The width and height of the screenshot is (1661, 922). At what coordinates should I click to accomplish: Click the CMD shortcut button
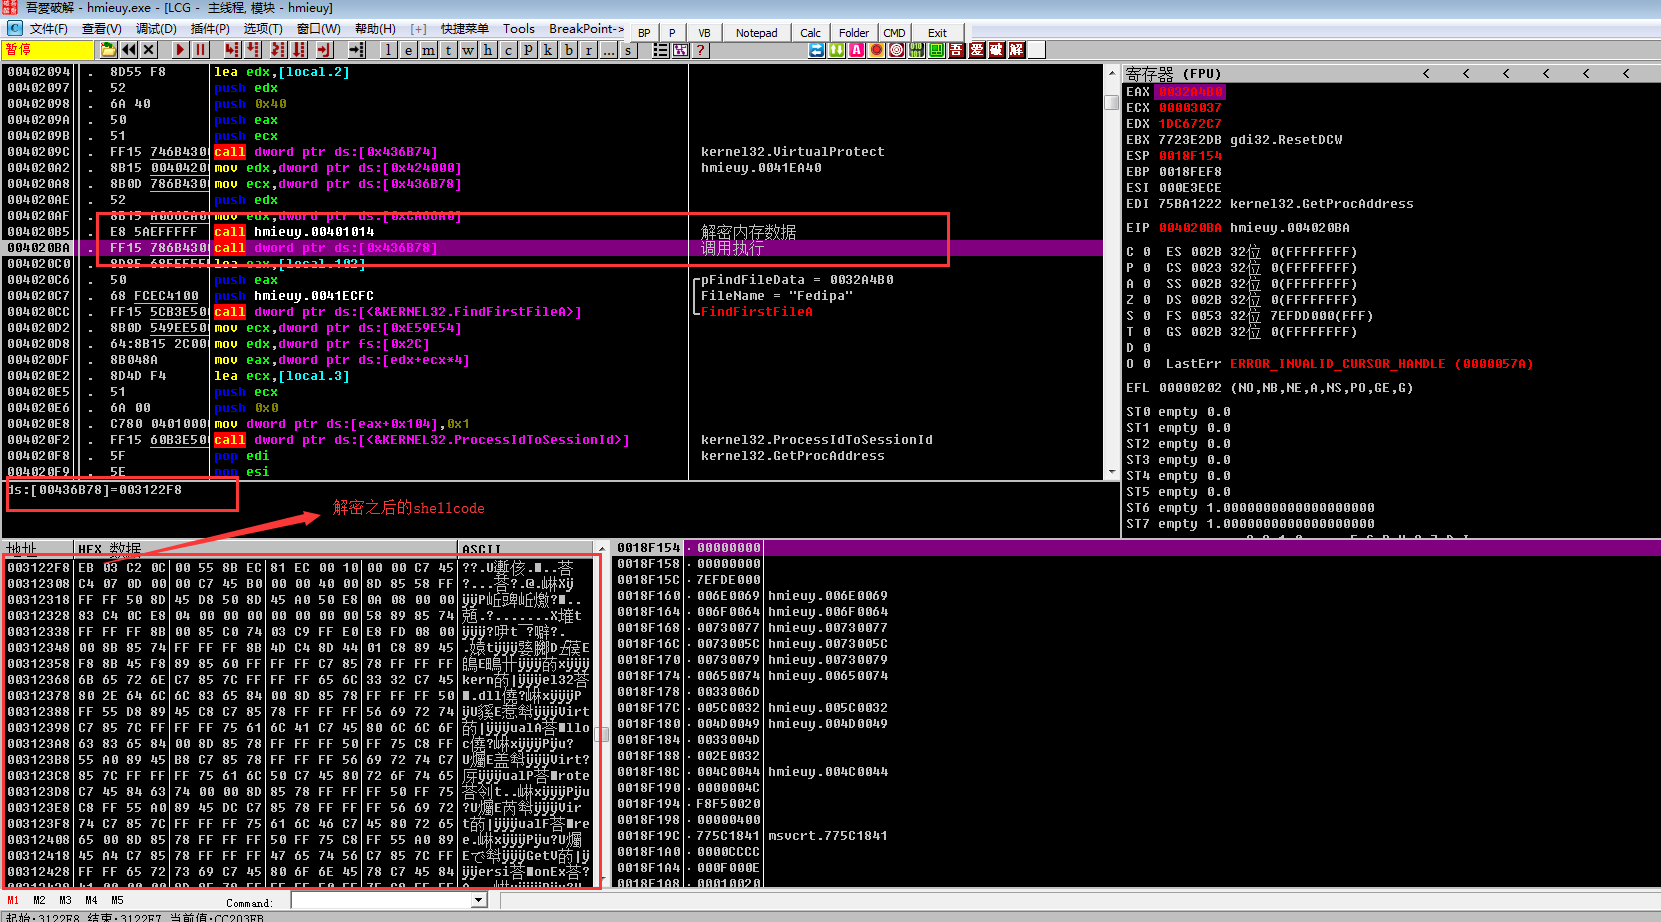pos(894,33)
